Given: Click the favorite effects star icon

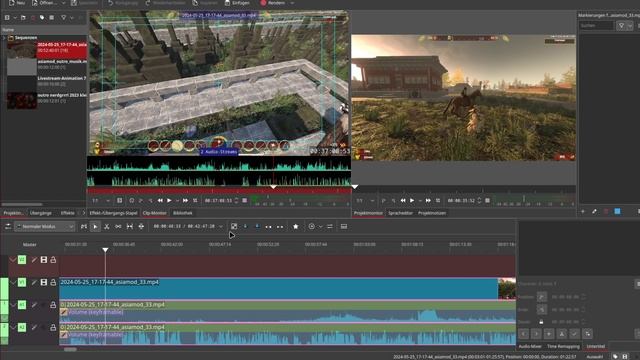Looking at the screenshot, I should click(296, 227).
